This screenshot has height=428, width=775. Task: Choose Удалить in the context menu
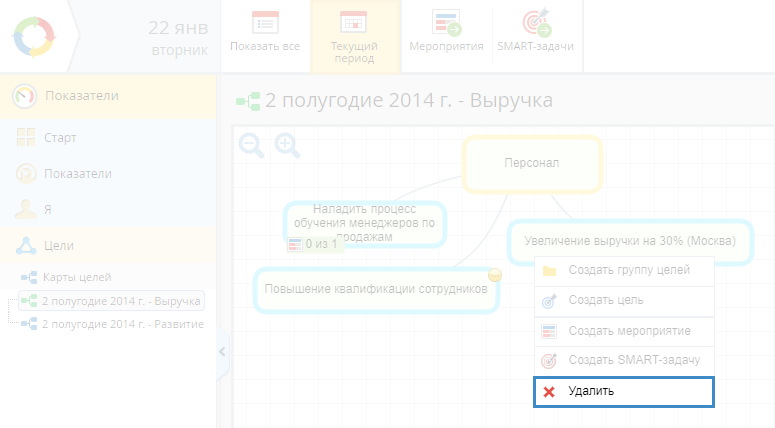[x=623, y=392]
